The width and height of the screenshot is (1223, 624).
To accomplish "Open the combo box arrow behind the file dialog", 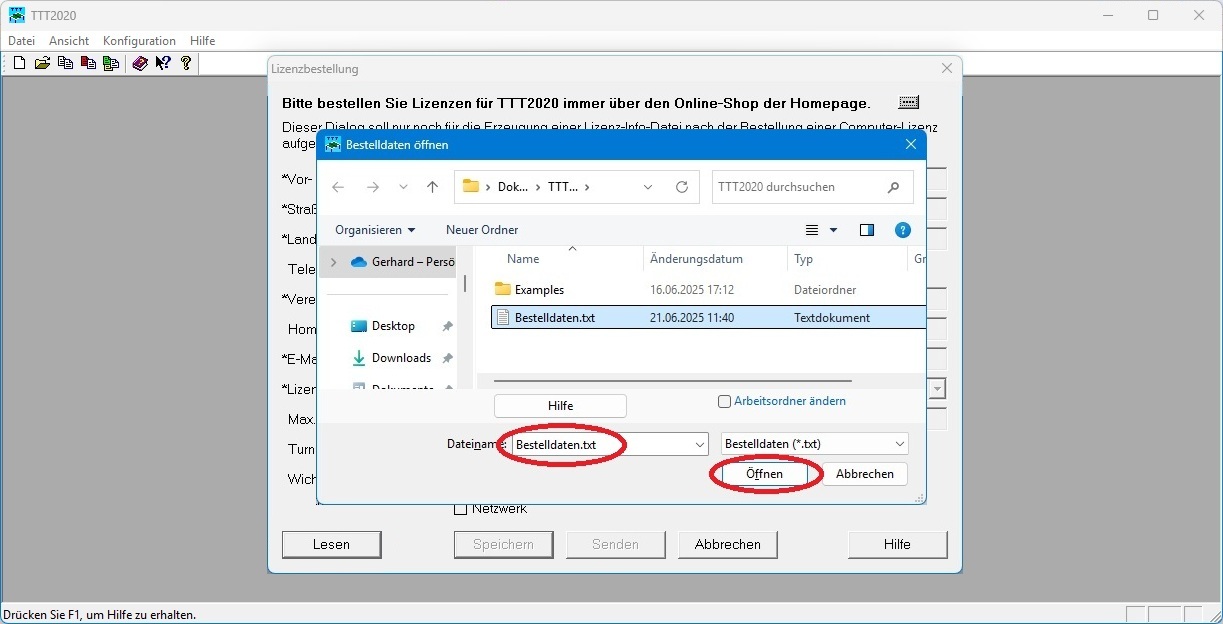I will (938, 389).
